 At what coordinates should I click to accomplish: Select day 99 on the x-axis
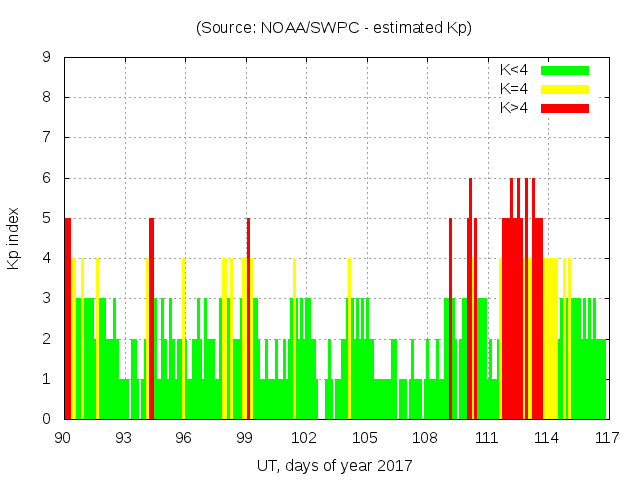click(x=244, y=437)
